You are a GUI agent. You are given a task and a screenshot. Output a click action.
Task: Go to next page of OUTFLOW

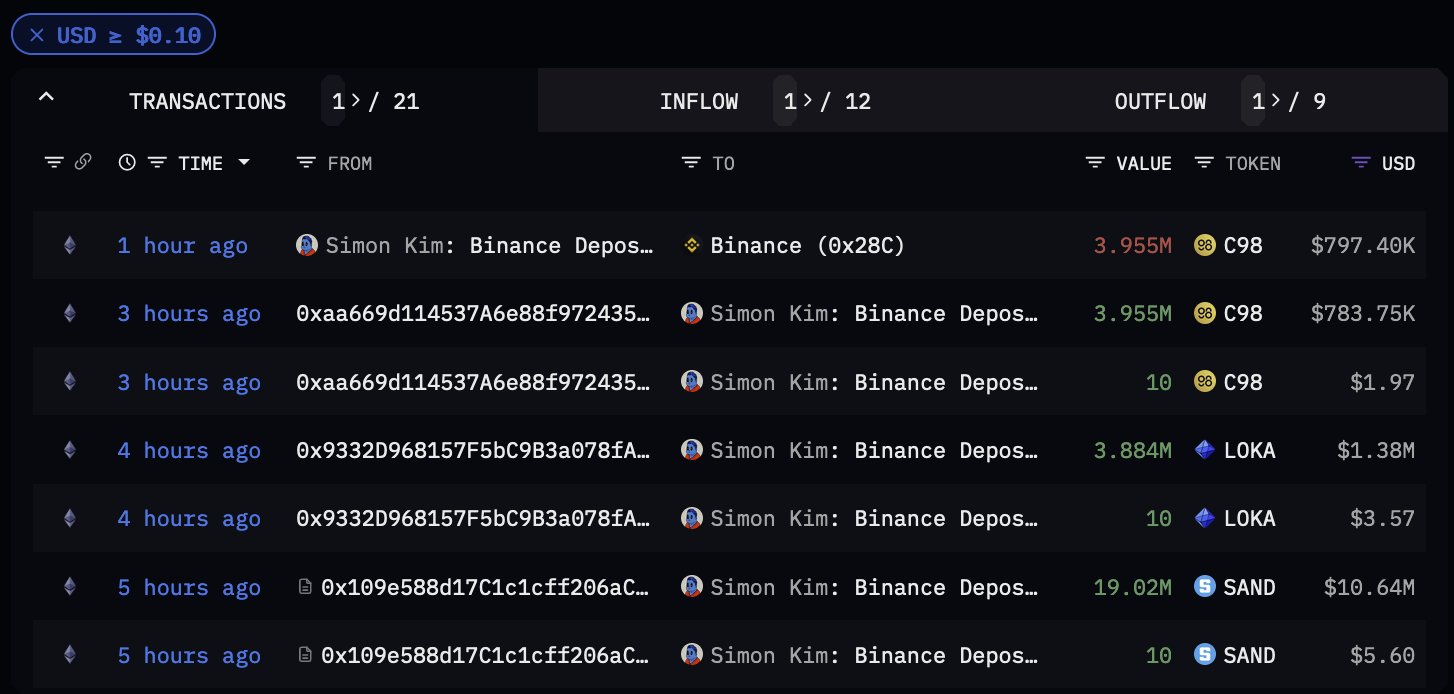click(1272, 101)
